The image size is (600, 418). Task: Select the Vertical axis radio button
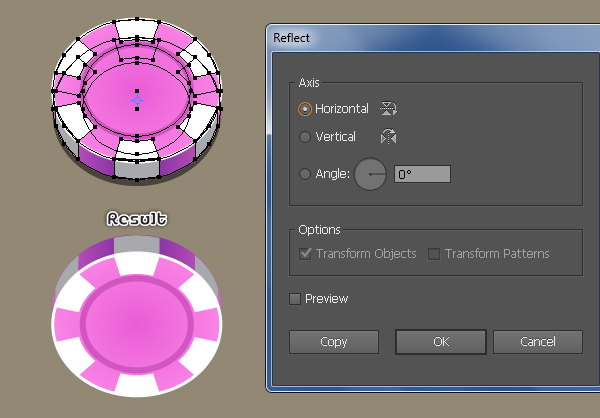[x=305, y=137]
